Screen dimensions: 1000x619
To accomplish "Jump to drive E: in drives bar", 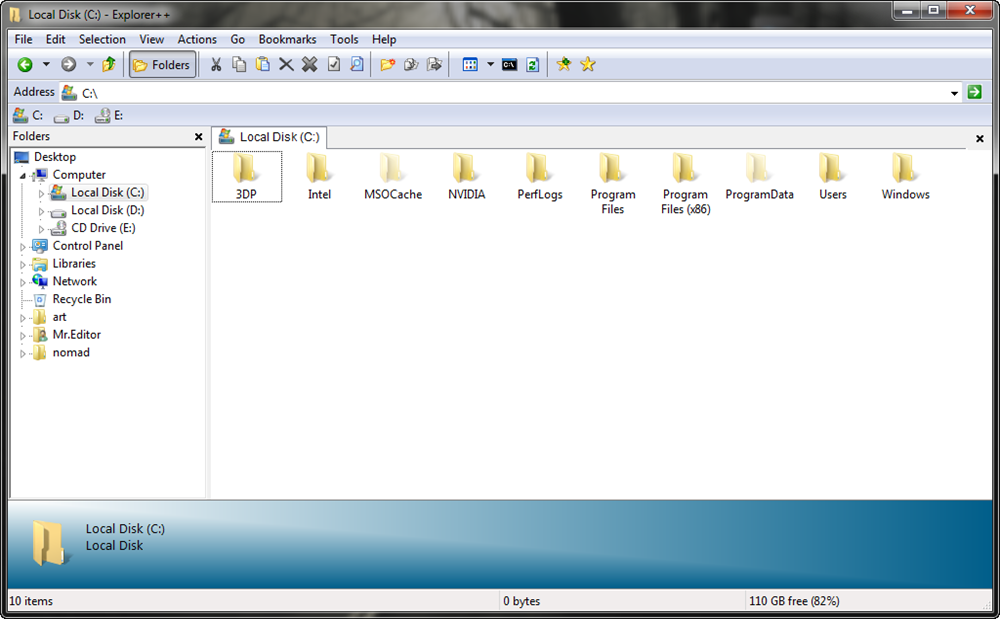I will click(x=109, y=115).
